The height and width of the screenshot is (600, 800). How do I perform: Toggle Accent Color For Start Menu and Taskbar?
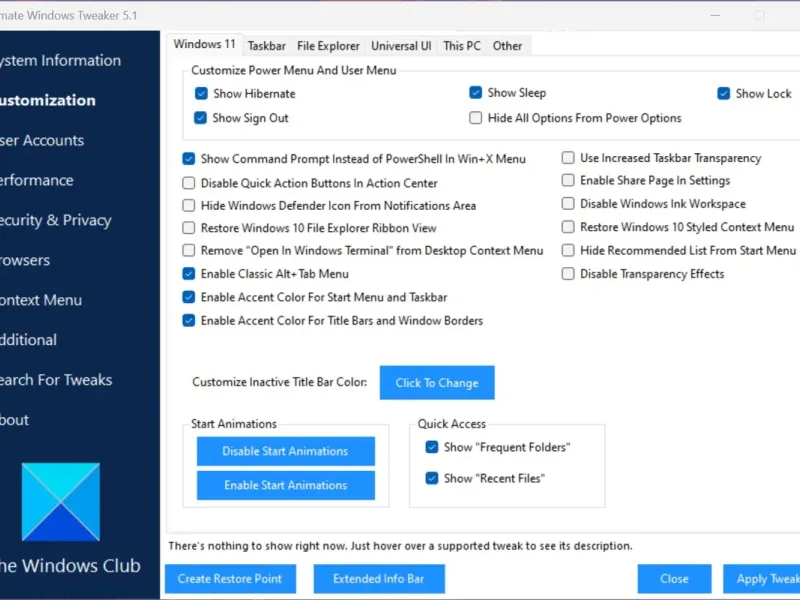click(x=189, y=297)
